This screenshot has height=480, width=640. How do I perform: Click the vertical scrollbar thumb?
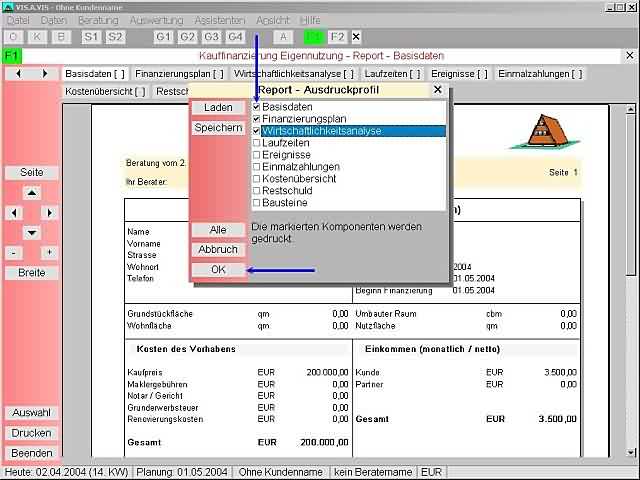[x=631, y=195]
